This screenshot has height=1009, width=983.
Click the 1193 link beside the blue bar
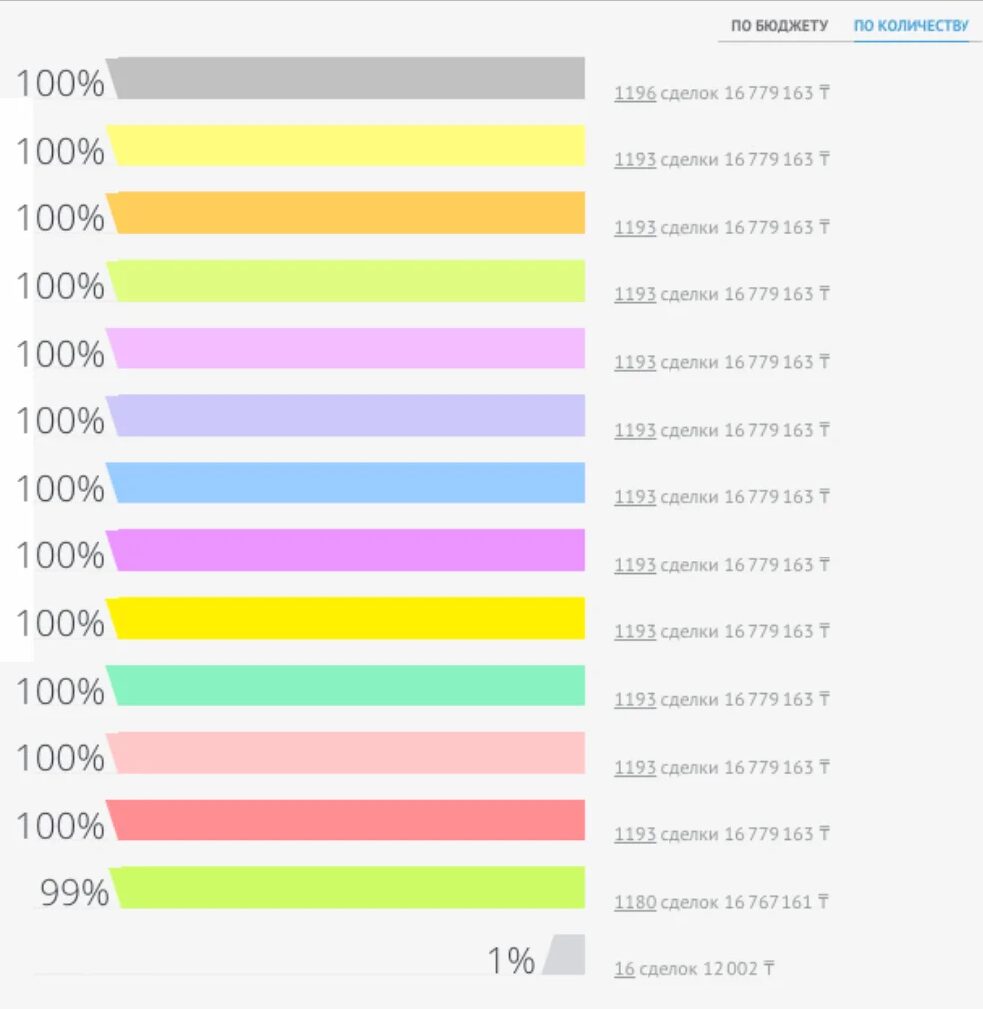click(x=635, y=497)
